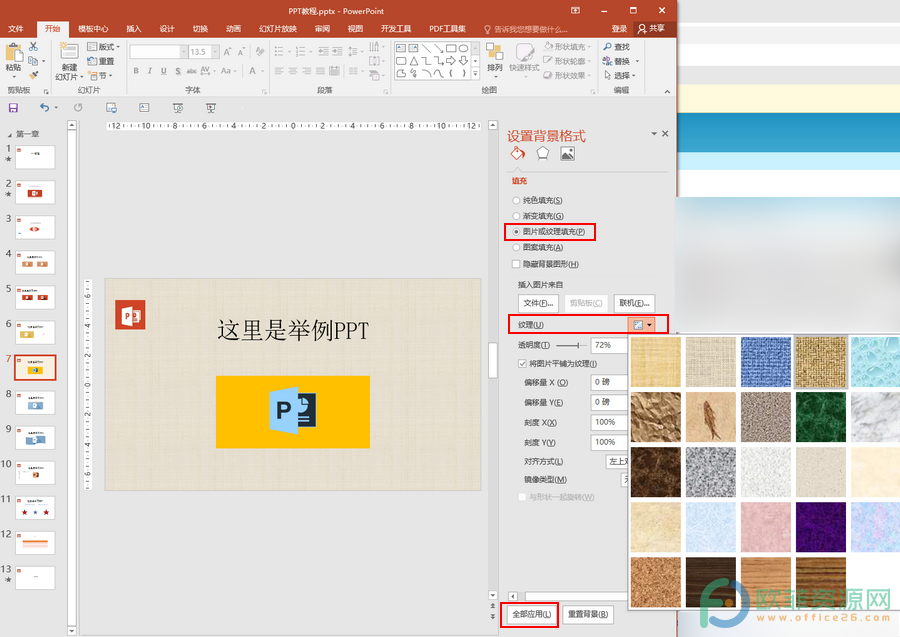Viewport: 900px width, 637px height.
Task: Click the Format Painter brush icon
Action: pyautogui.click(x=33, y=75)
